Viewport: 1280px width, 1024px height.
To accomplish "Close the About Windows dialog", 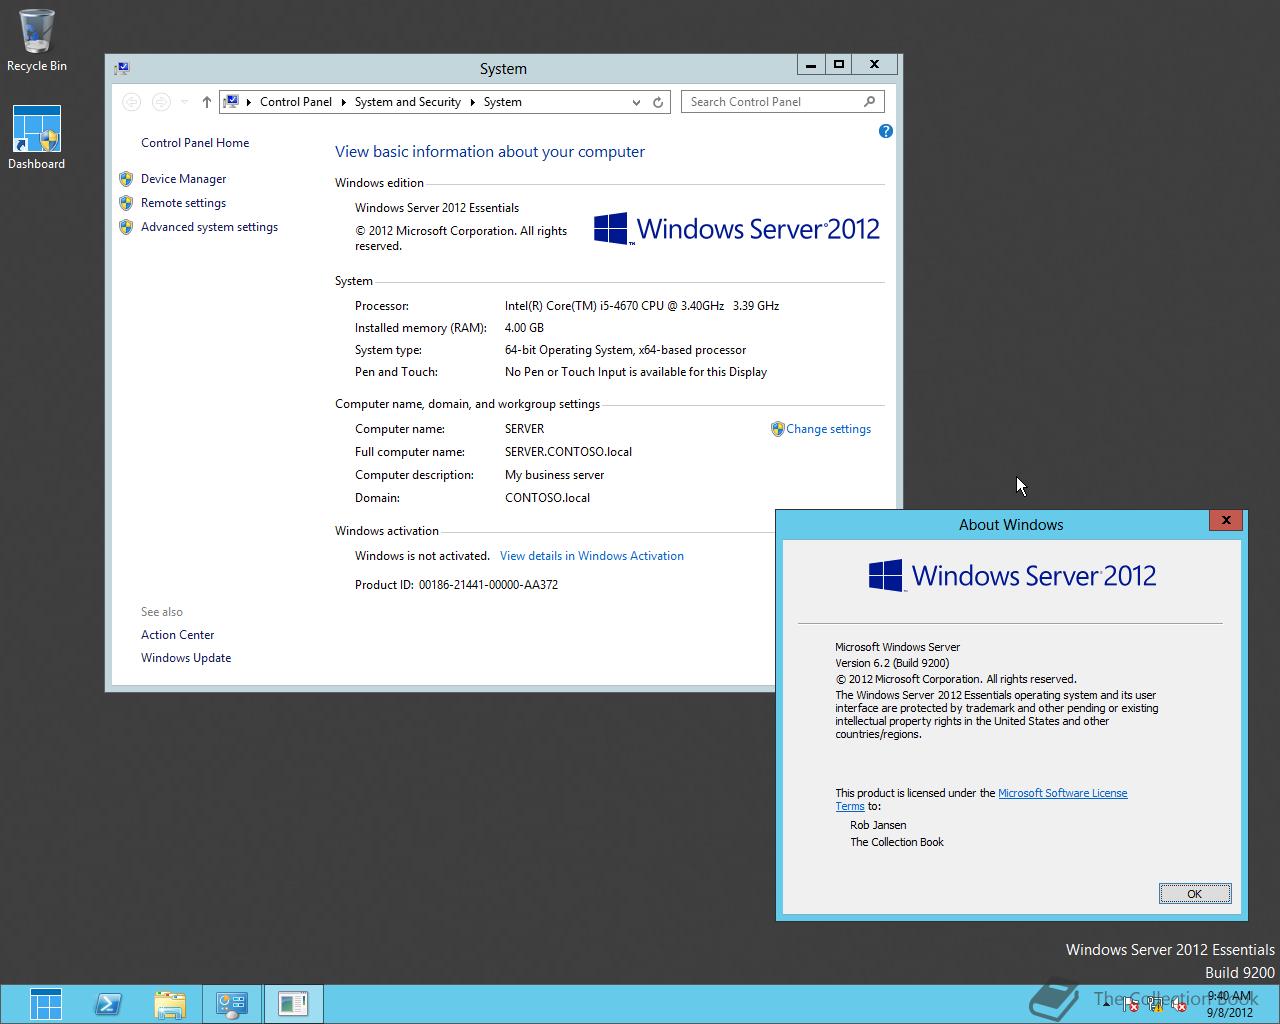I will 1226,520.
